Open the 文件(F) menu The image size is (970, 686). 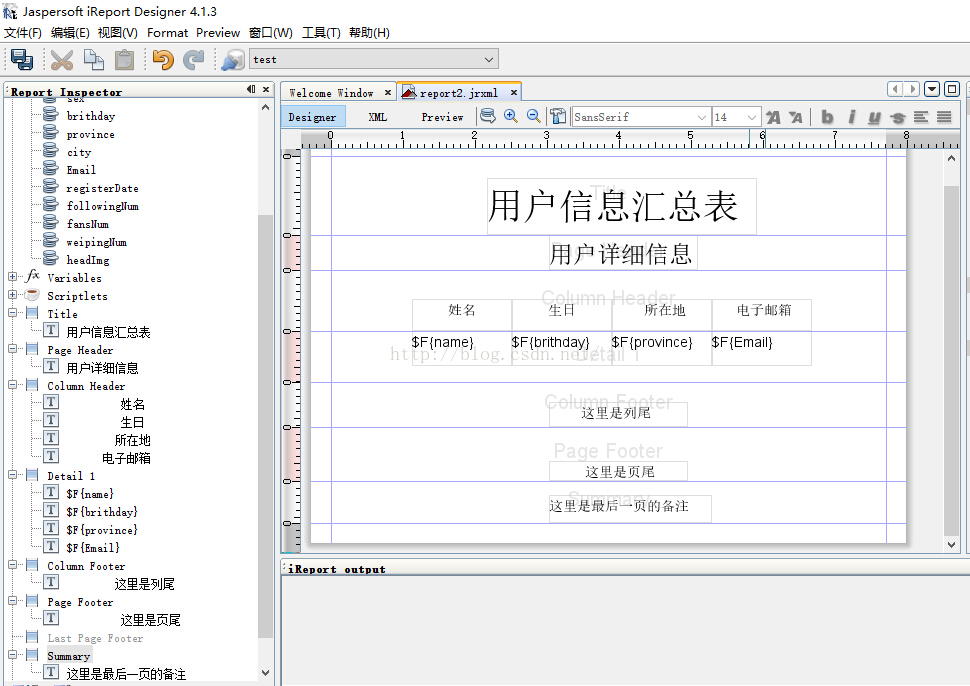23,33
